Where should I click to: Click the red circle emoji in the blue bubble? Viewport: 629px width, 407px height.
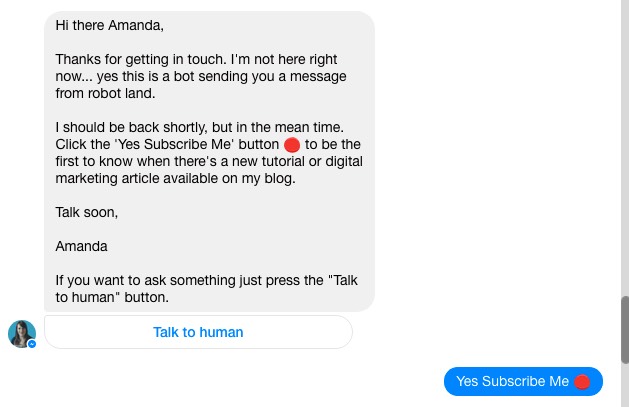[582, 382]
